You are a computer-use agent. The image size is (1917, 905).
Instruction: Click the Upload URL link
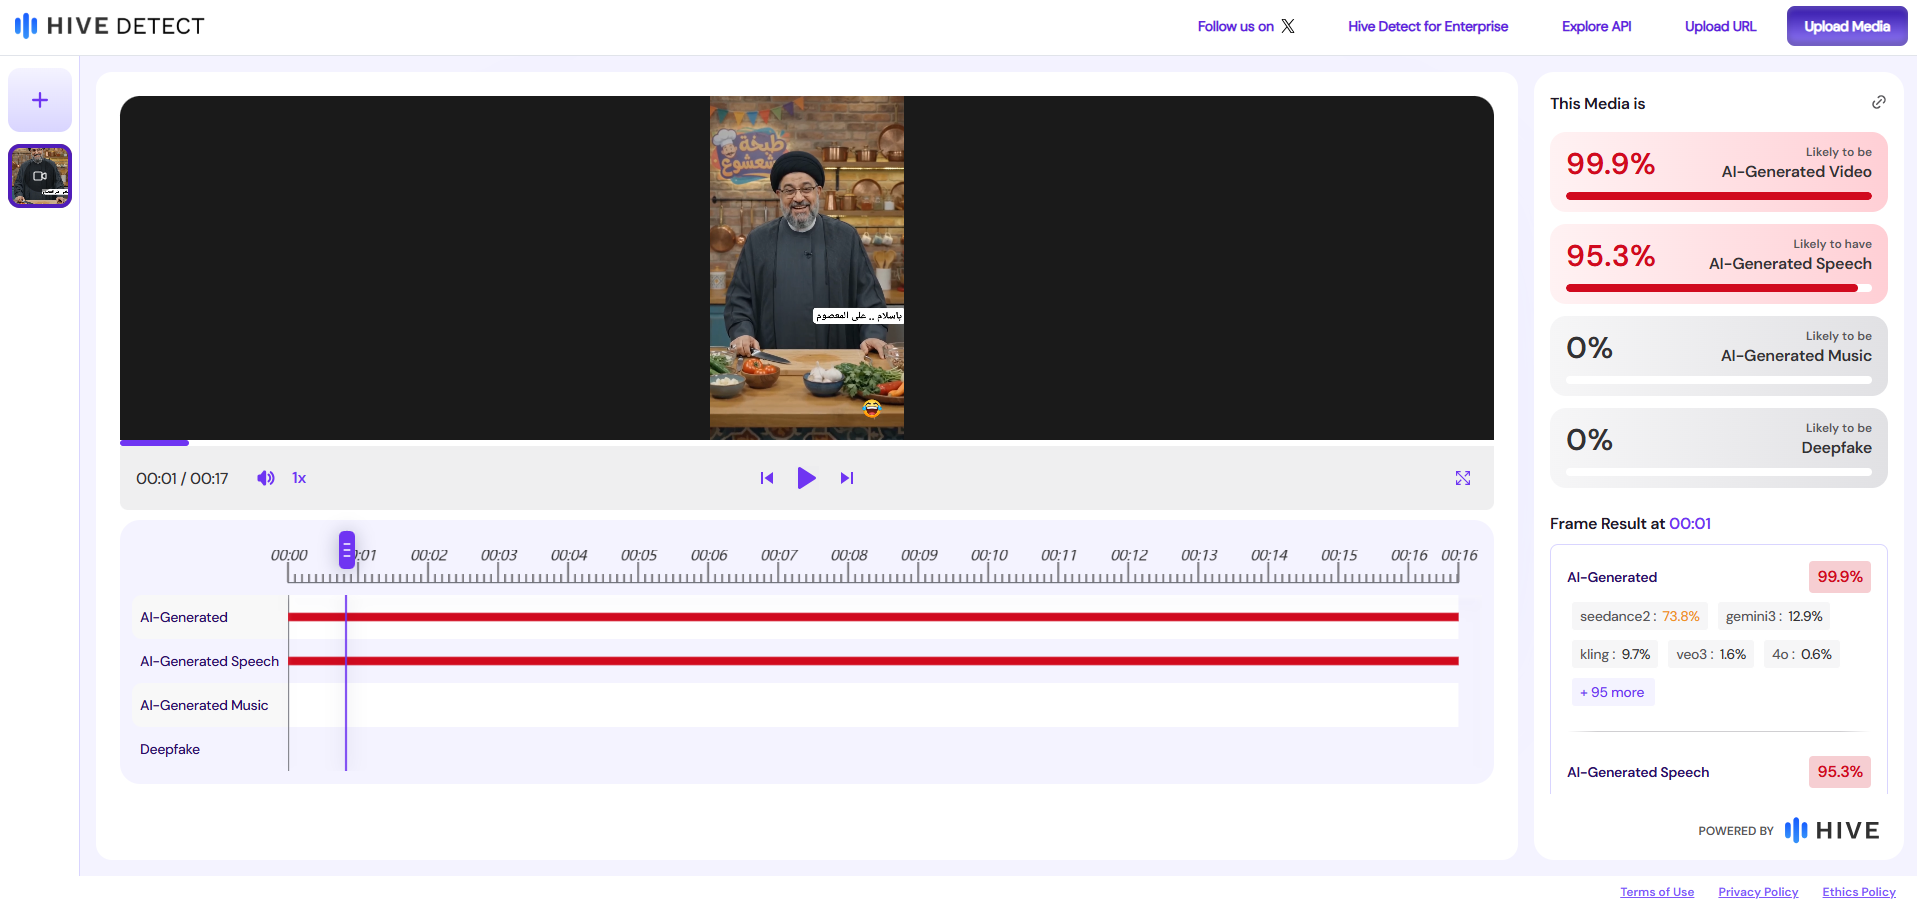tap(1720, 26)
